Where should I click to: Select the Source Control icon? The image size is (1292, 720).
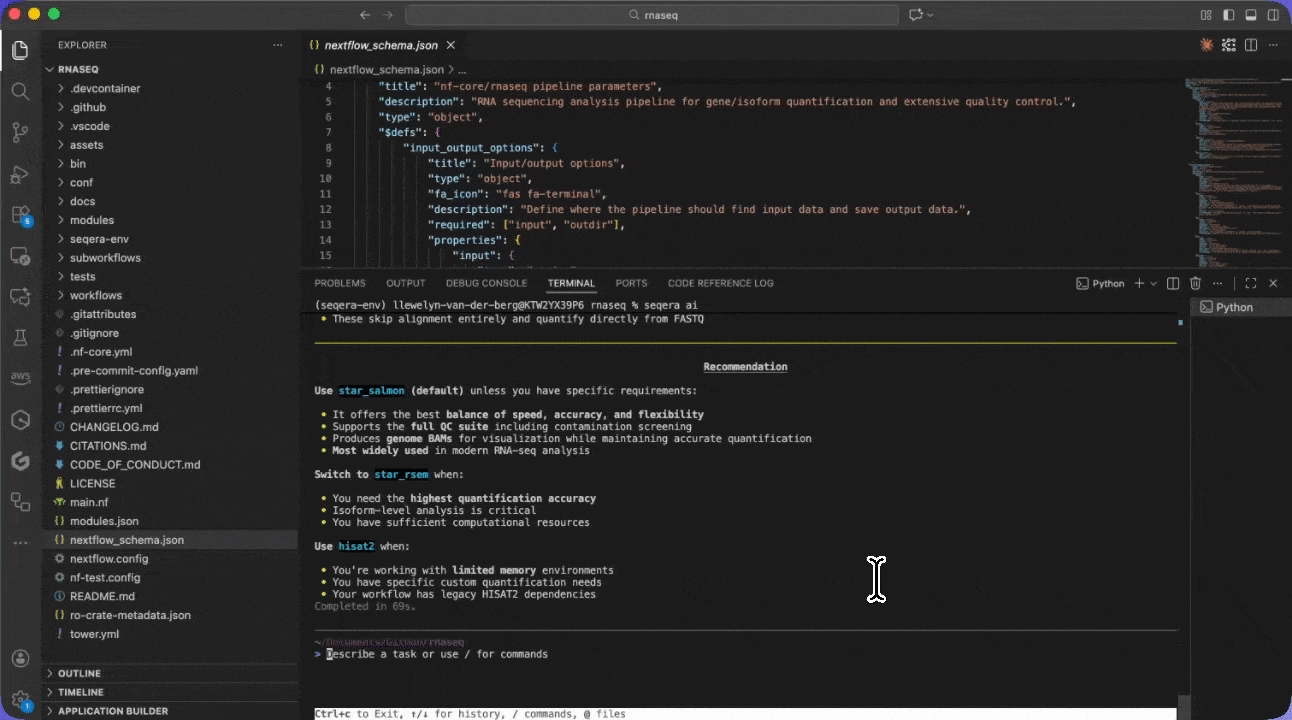tap(20, 132)
